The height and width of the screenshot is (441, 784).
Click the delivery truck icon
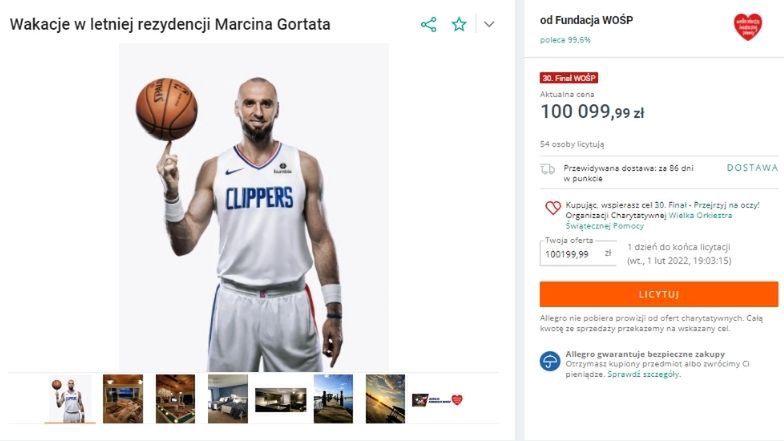(x=548, y=169)
